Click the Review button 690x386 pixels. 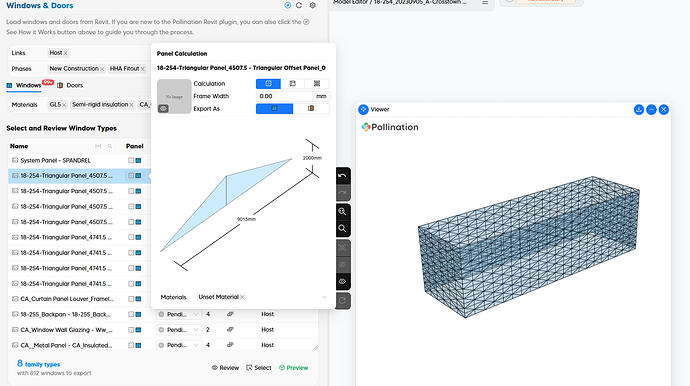(225, 368)
